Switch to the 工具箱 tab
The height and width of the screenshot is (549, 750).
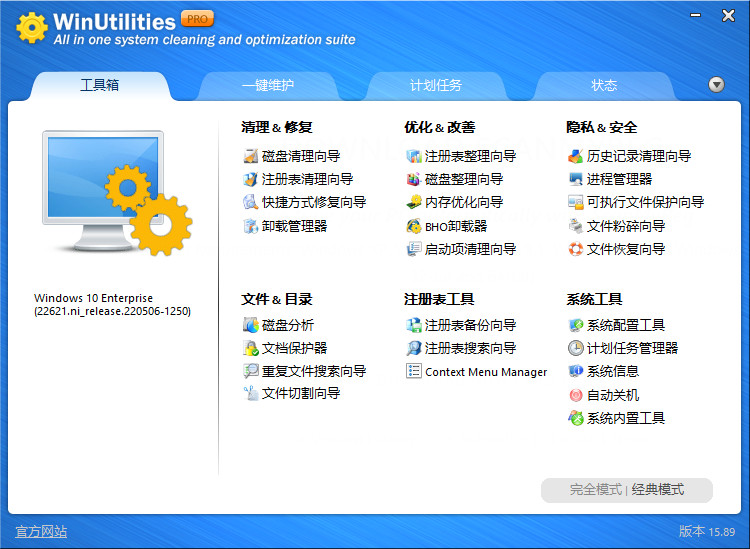(99, 86)
